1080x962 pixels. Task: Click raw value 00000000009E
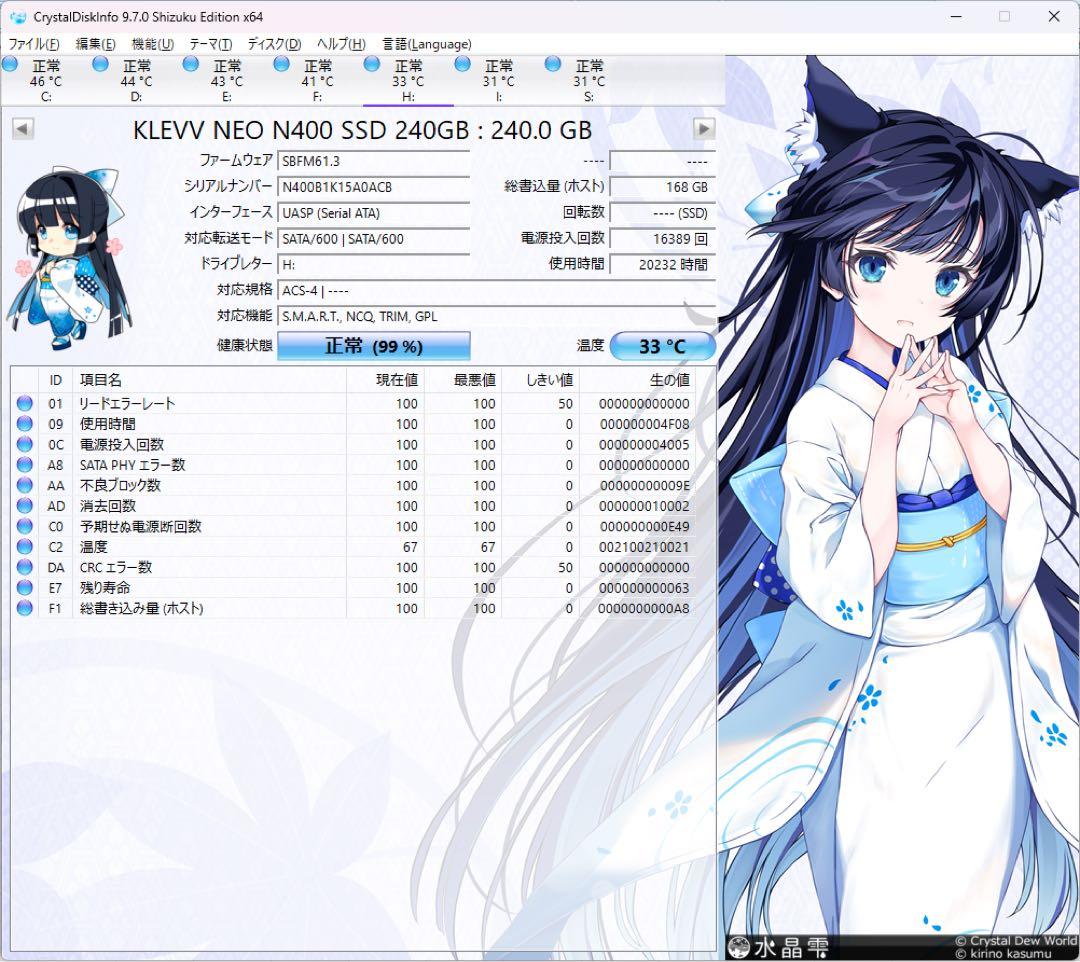[x=644, y=485]
